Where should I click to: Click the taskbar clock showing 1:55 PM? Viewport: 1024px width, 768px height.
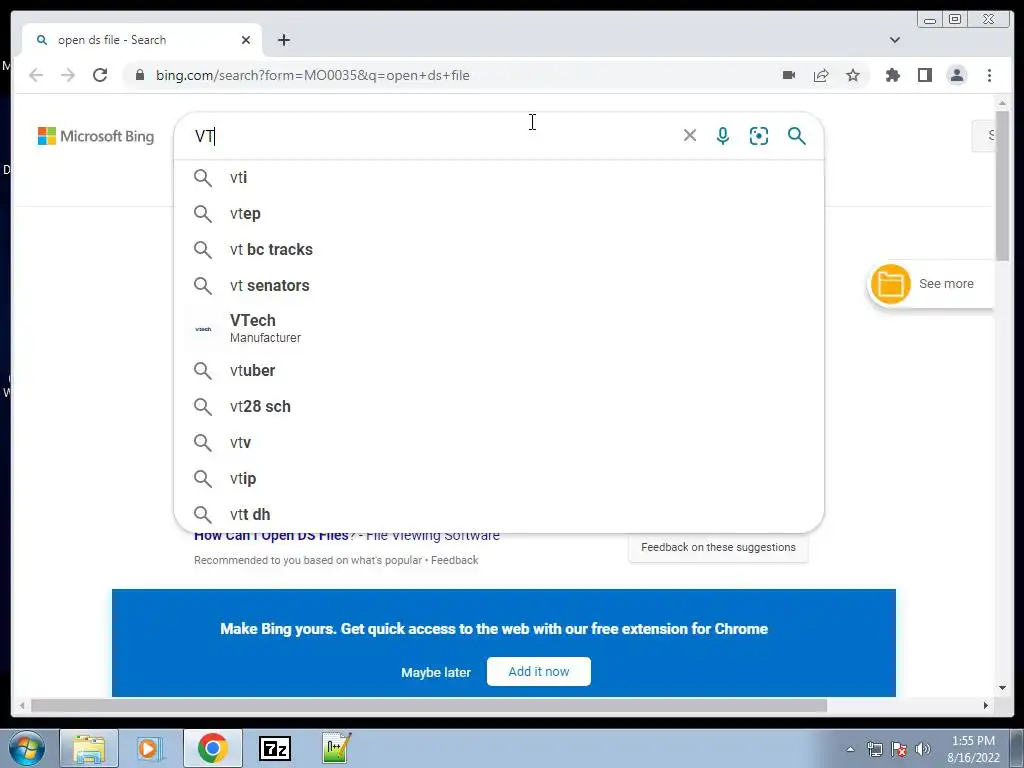(x=973, y=749)
